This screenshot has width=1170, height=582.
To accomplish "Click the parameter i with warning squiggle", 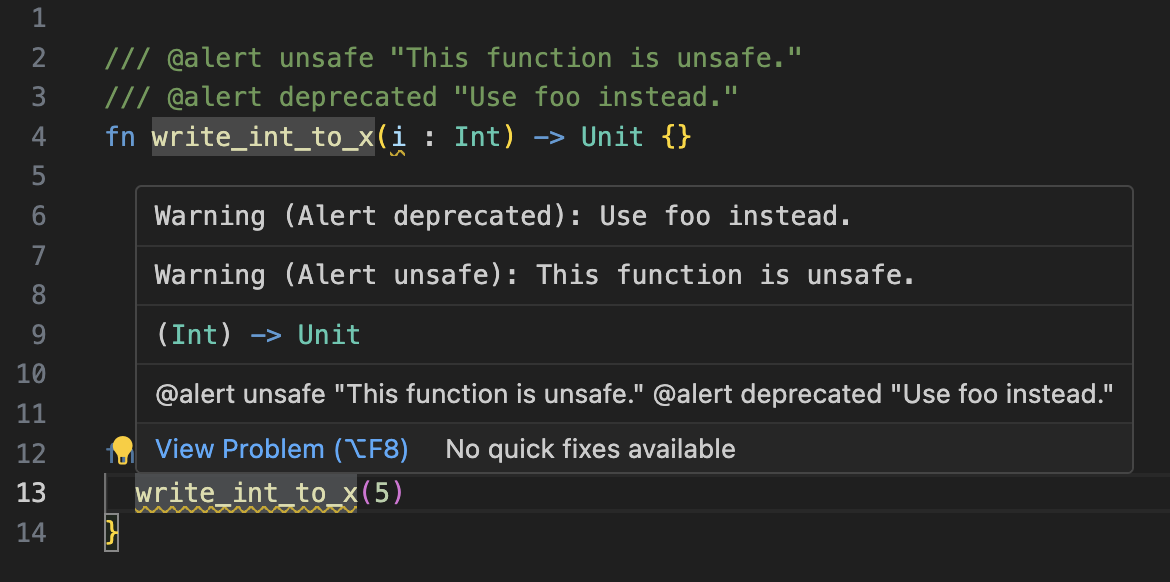I will [x=398, y=137].
